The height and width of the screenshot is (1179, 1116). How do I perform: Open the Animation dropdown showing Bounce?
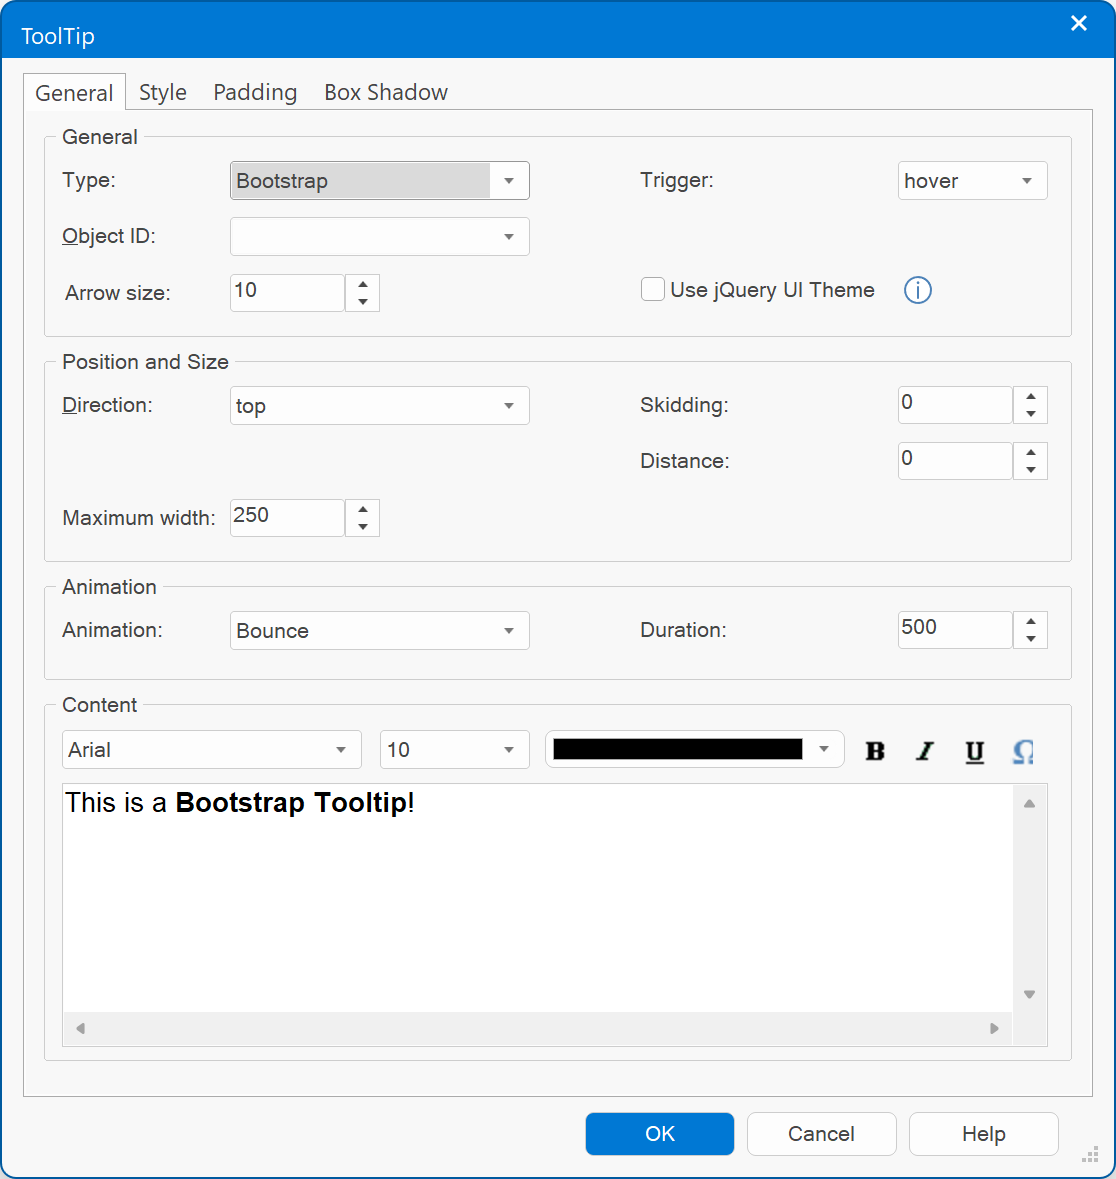click(380, 630)
